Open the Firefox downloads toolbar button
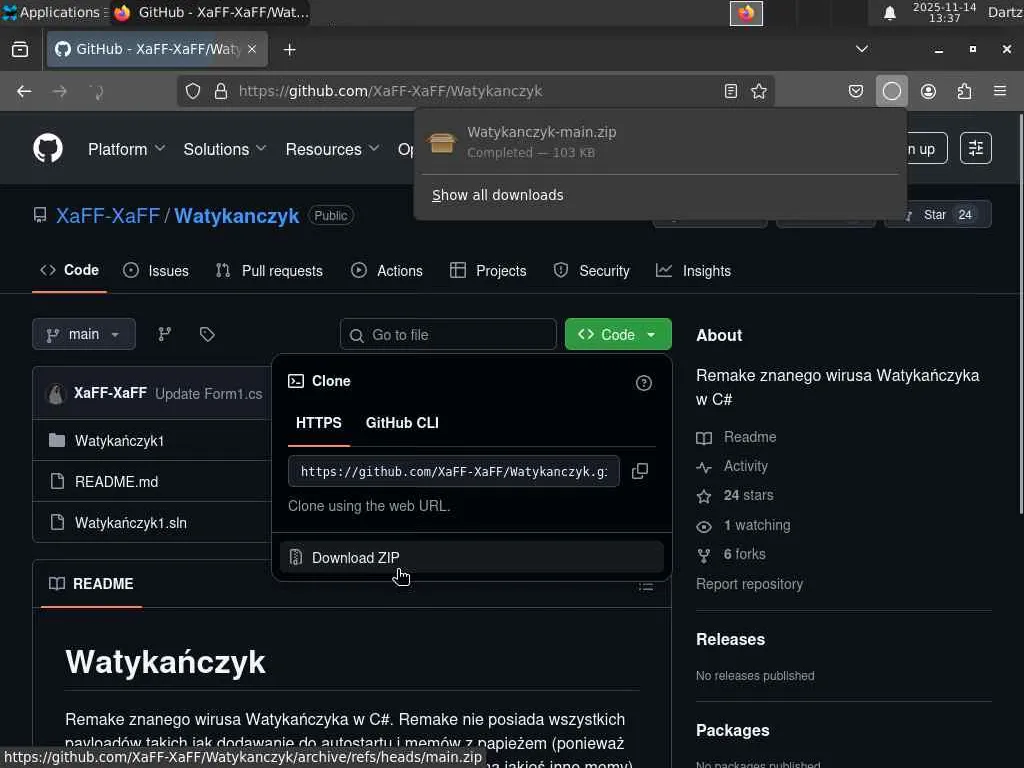 pos(891,91)
